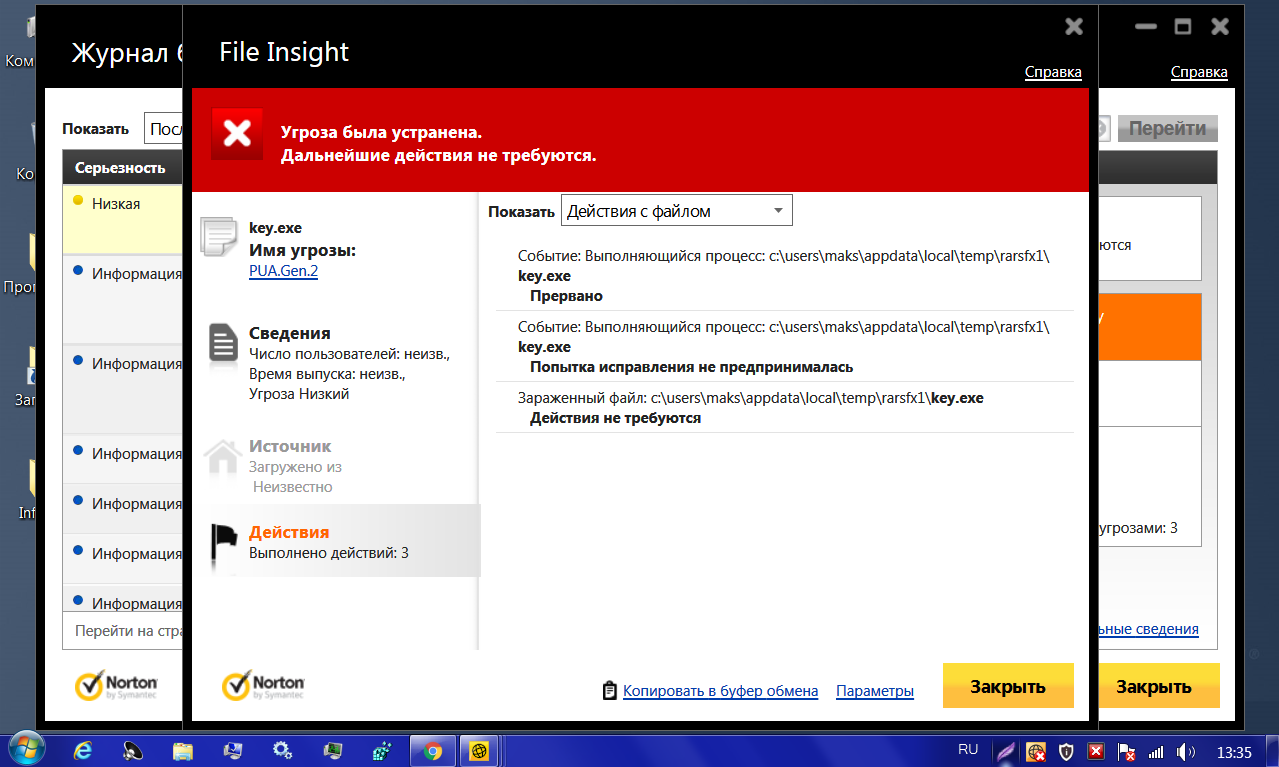Click the document icon next to Сведения

click(x=222, y=342)
